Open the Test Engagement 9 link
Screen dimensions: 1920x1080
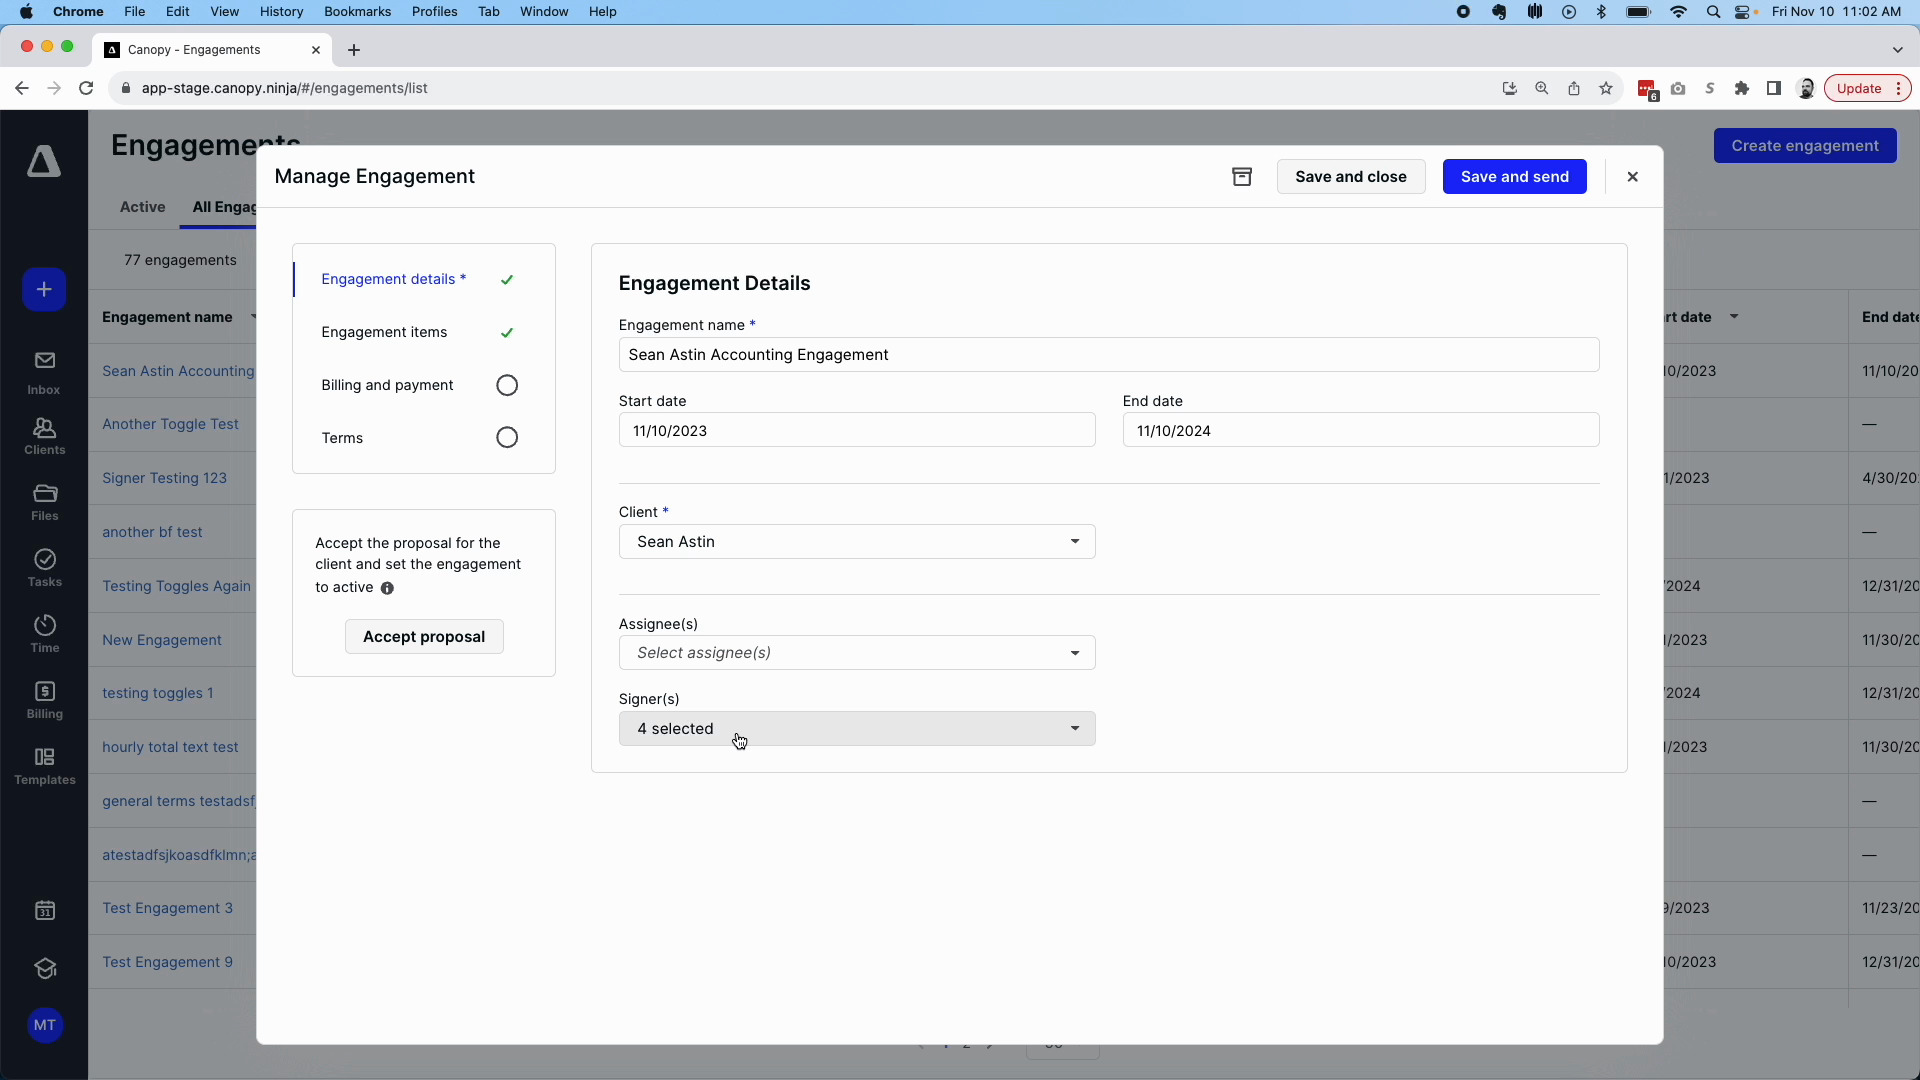pyautogui.click(x=167, y=962)
